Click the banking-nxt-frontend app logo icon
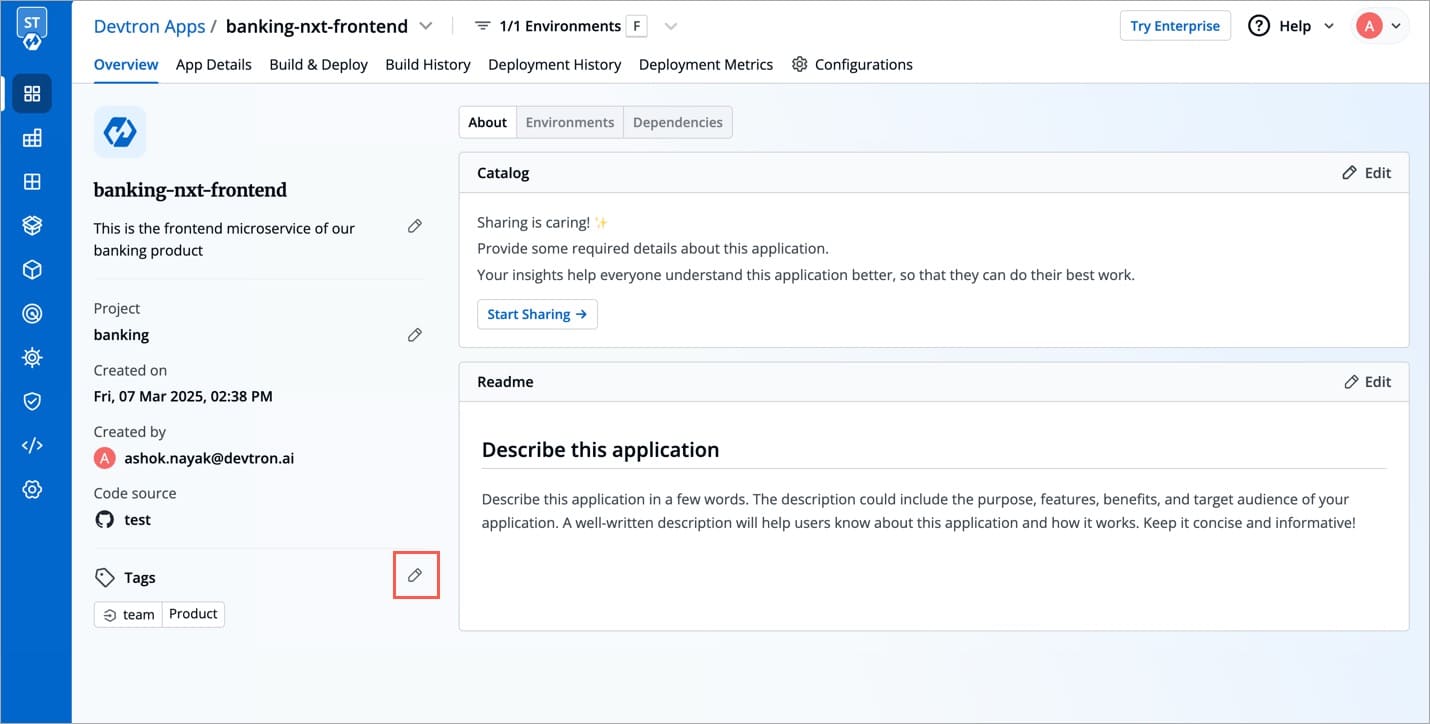Viewport: 1430px width, 724px height. [x=120, y=132]
